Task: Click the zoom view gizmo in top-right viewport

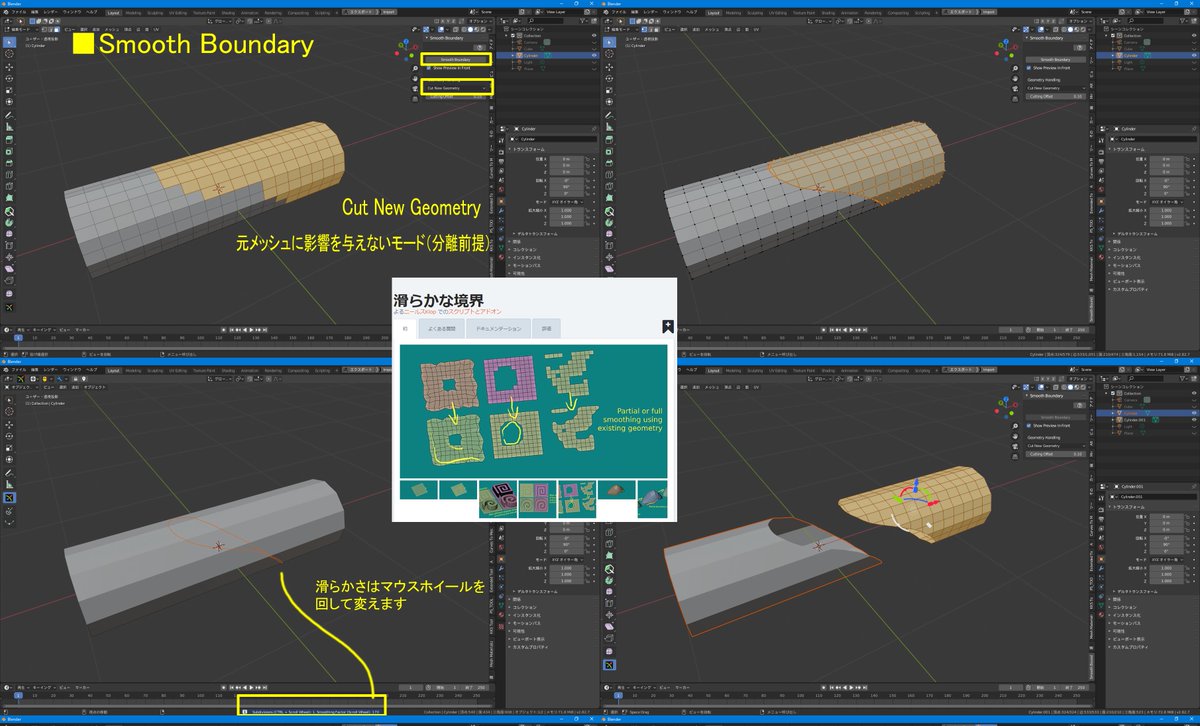Action: coord(1015,68)
